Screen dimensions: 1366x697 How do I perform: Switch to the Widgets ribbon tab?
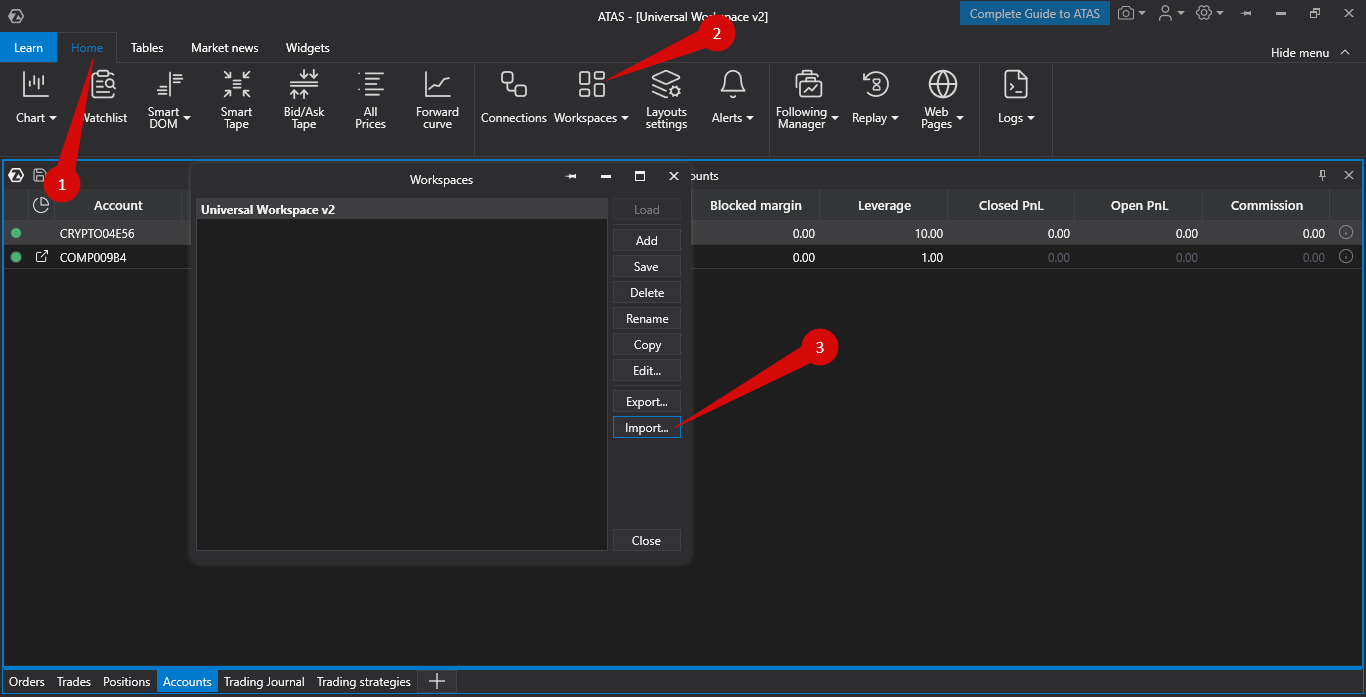pyautogui.click(x=307, y=47)
